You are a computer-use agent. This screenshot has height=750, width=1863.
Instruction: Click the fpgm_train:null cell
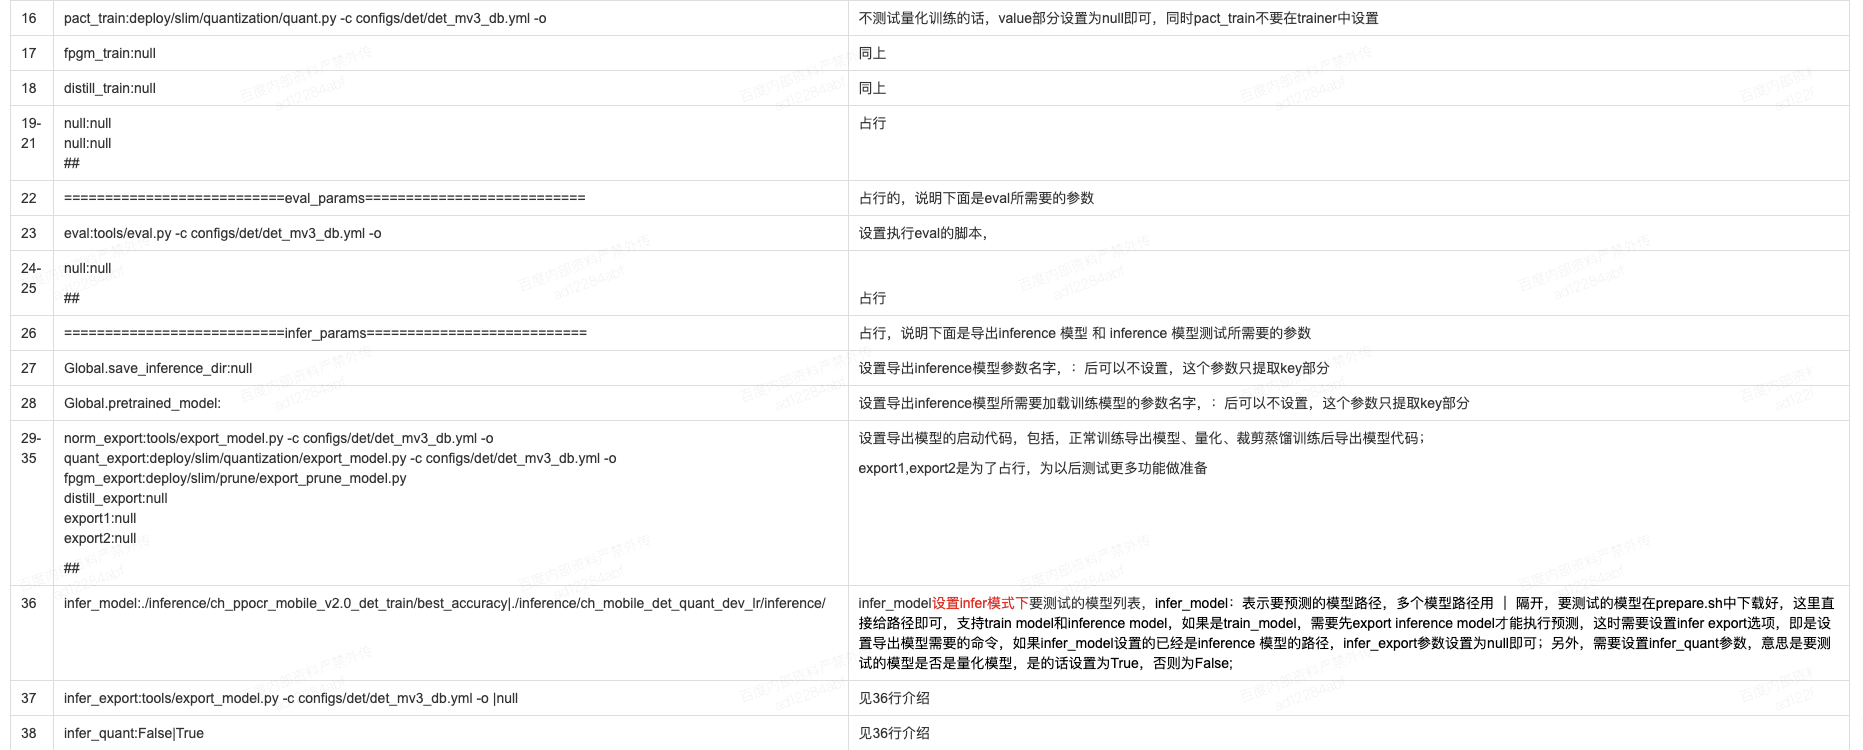(x=450, y=53)
